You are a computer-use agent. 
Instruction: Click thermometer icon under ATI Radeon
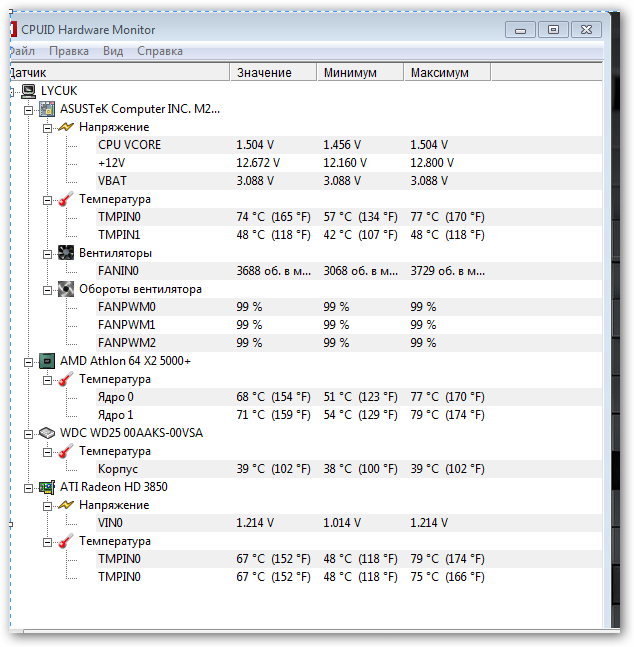pos(66,541)
